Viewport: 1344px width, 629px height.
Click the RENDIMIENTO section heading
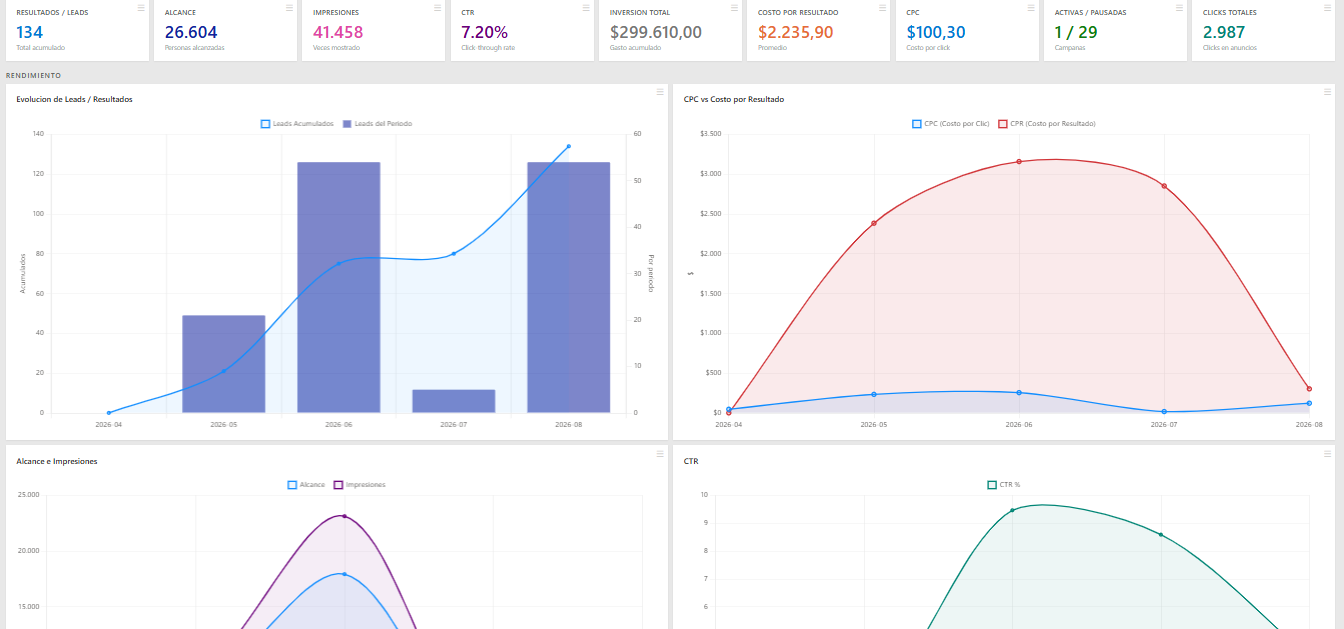34,75
